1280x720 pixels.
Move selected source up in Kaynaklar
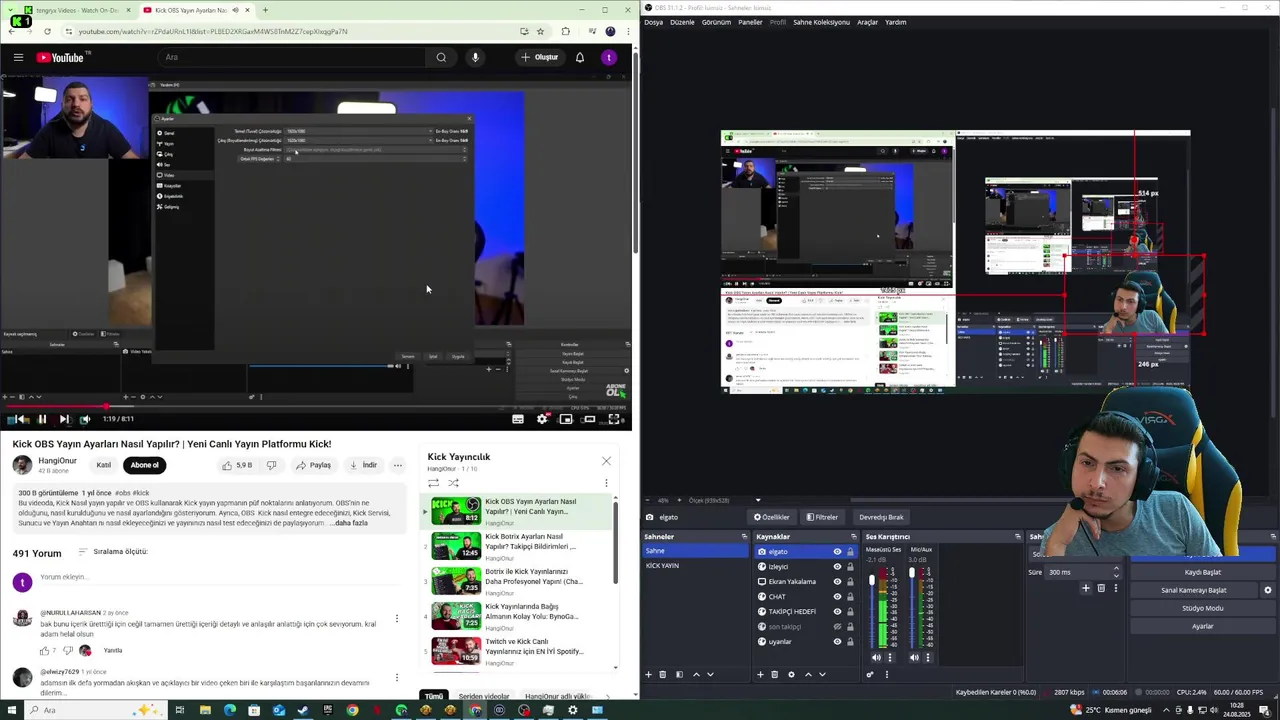click(x=808, y=674)
